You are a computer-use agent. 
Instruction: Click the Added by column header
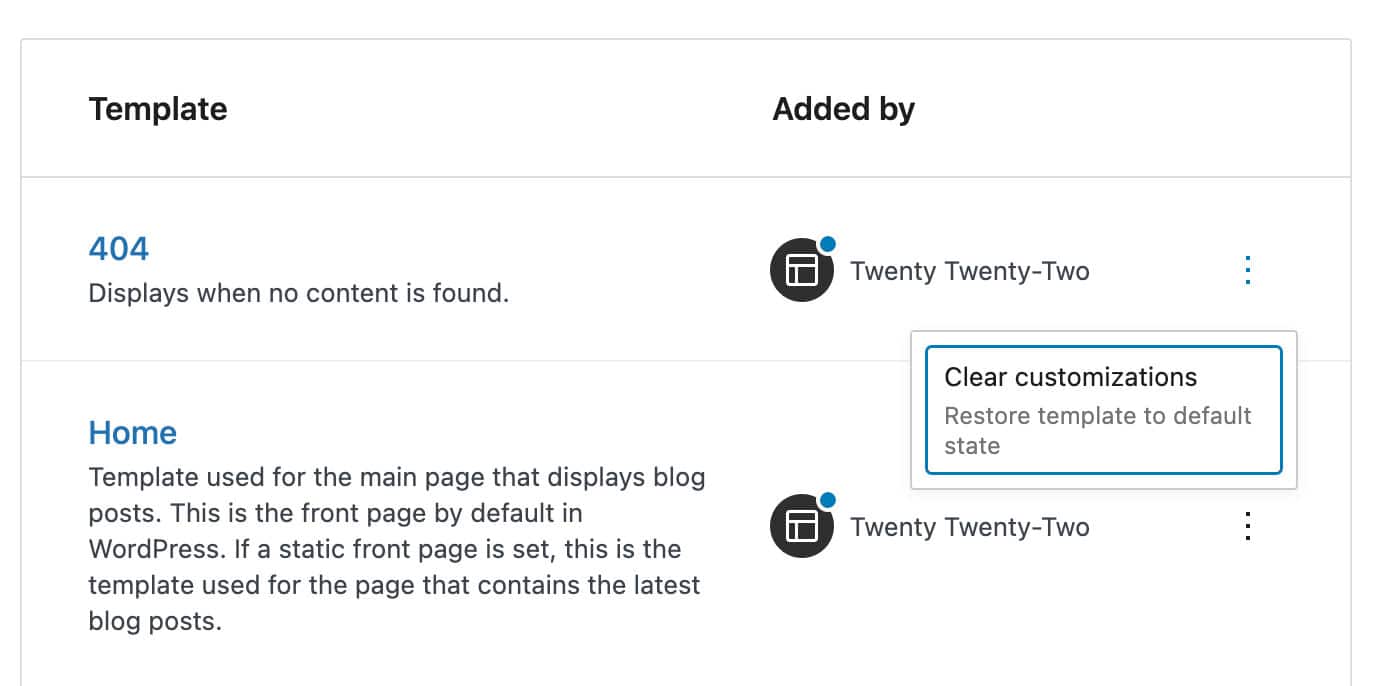(843, 109)
